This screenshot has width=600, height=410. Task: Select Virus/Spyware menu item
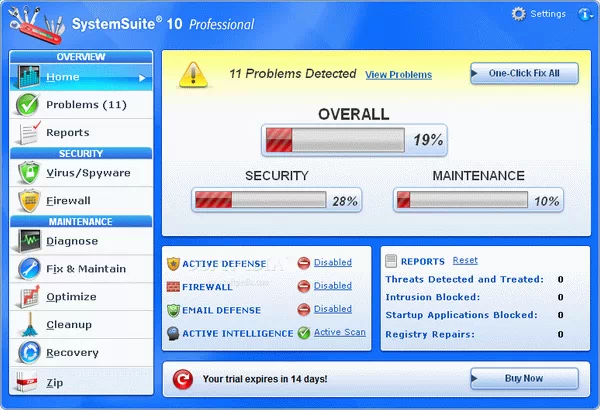tap(81, 173)
